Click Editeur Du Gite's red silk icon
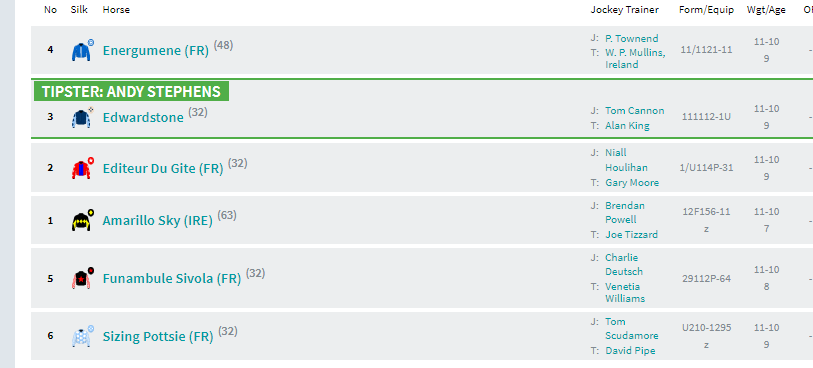The image size is (813, 368). (x=82, y=168)
